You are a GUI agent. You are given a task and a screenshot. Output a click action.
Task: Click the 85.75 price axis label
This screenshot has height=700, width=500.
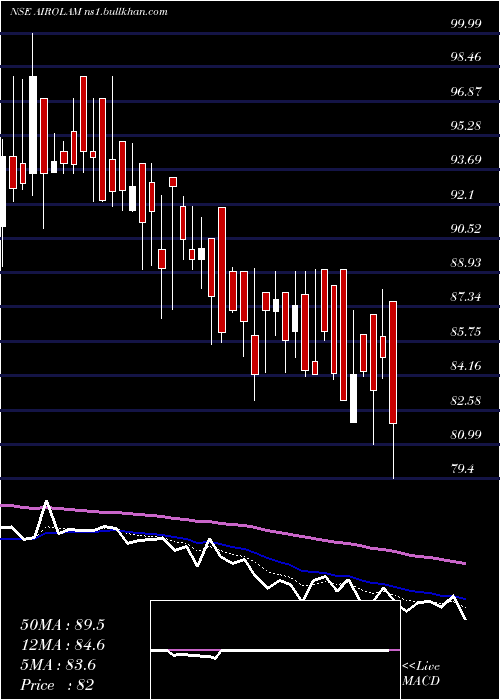click(x=466, y=331)
